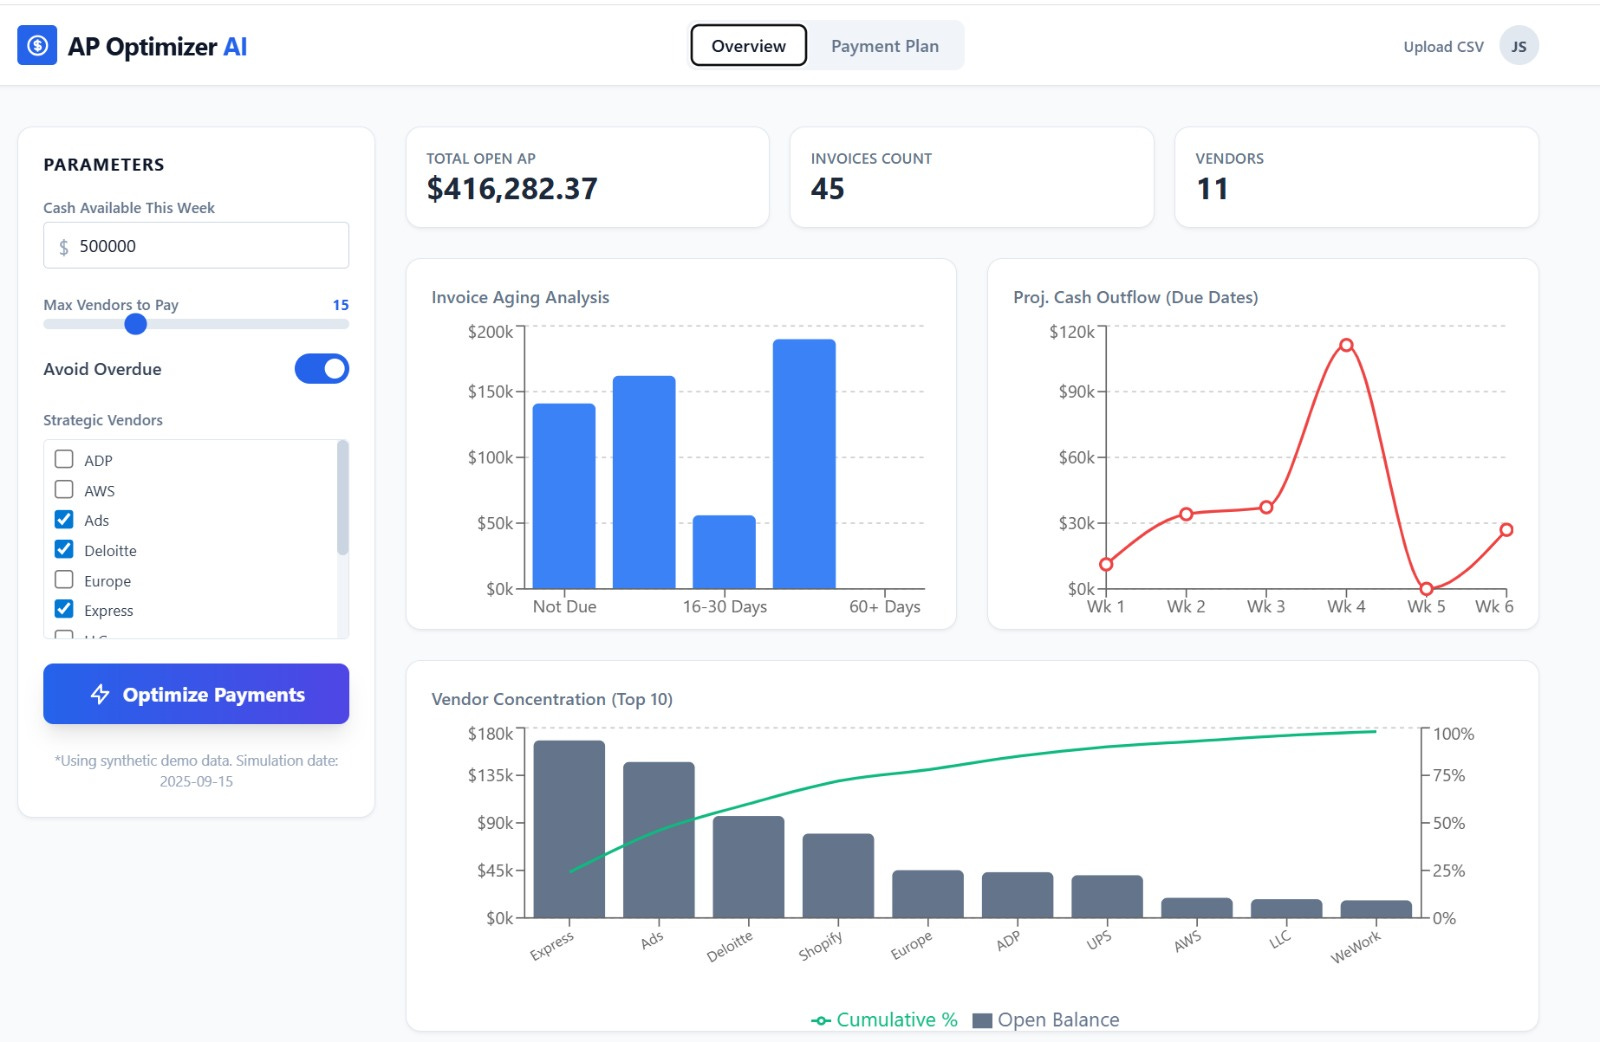Click the Max Vendors value 15

tap(341, 305)
